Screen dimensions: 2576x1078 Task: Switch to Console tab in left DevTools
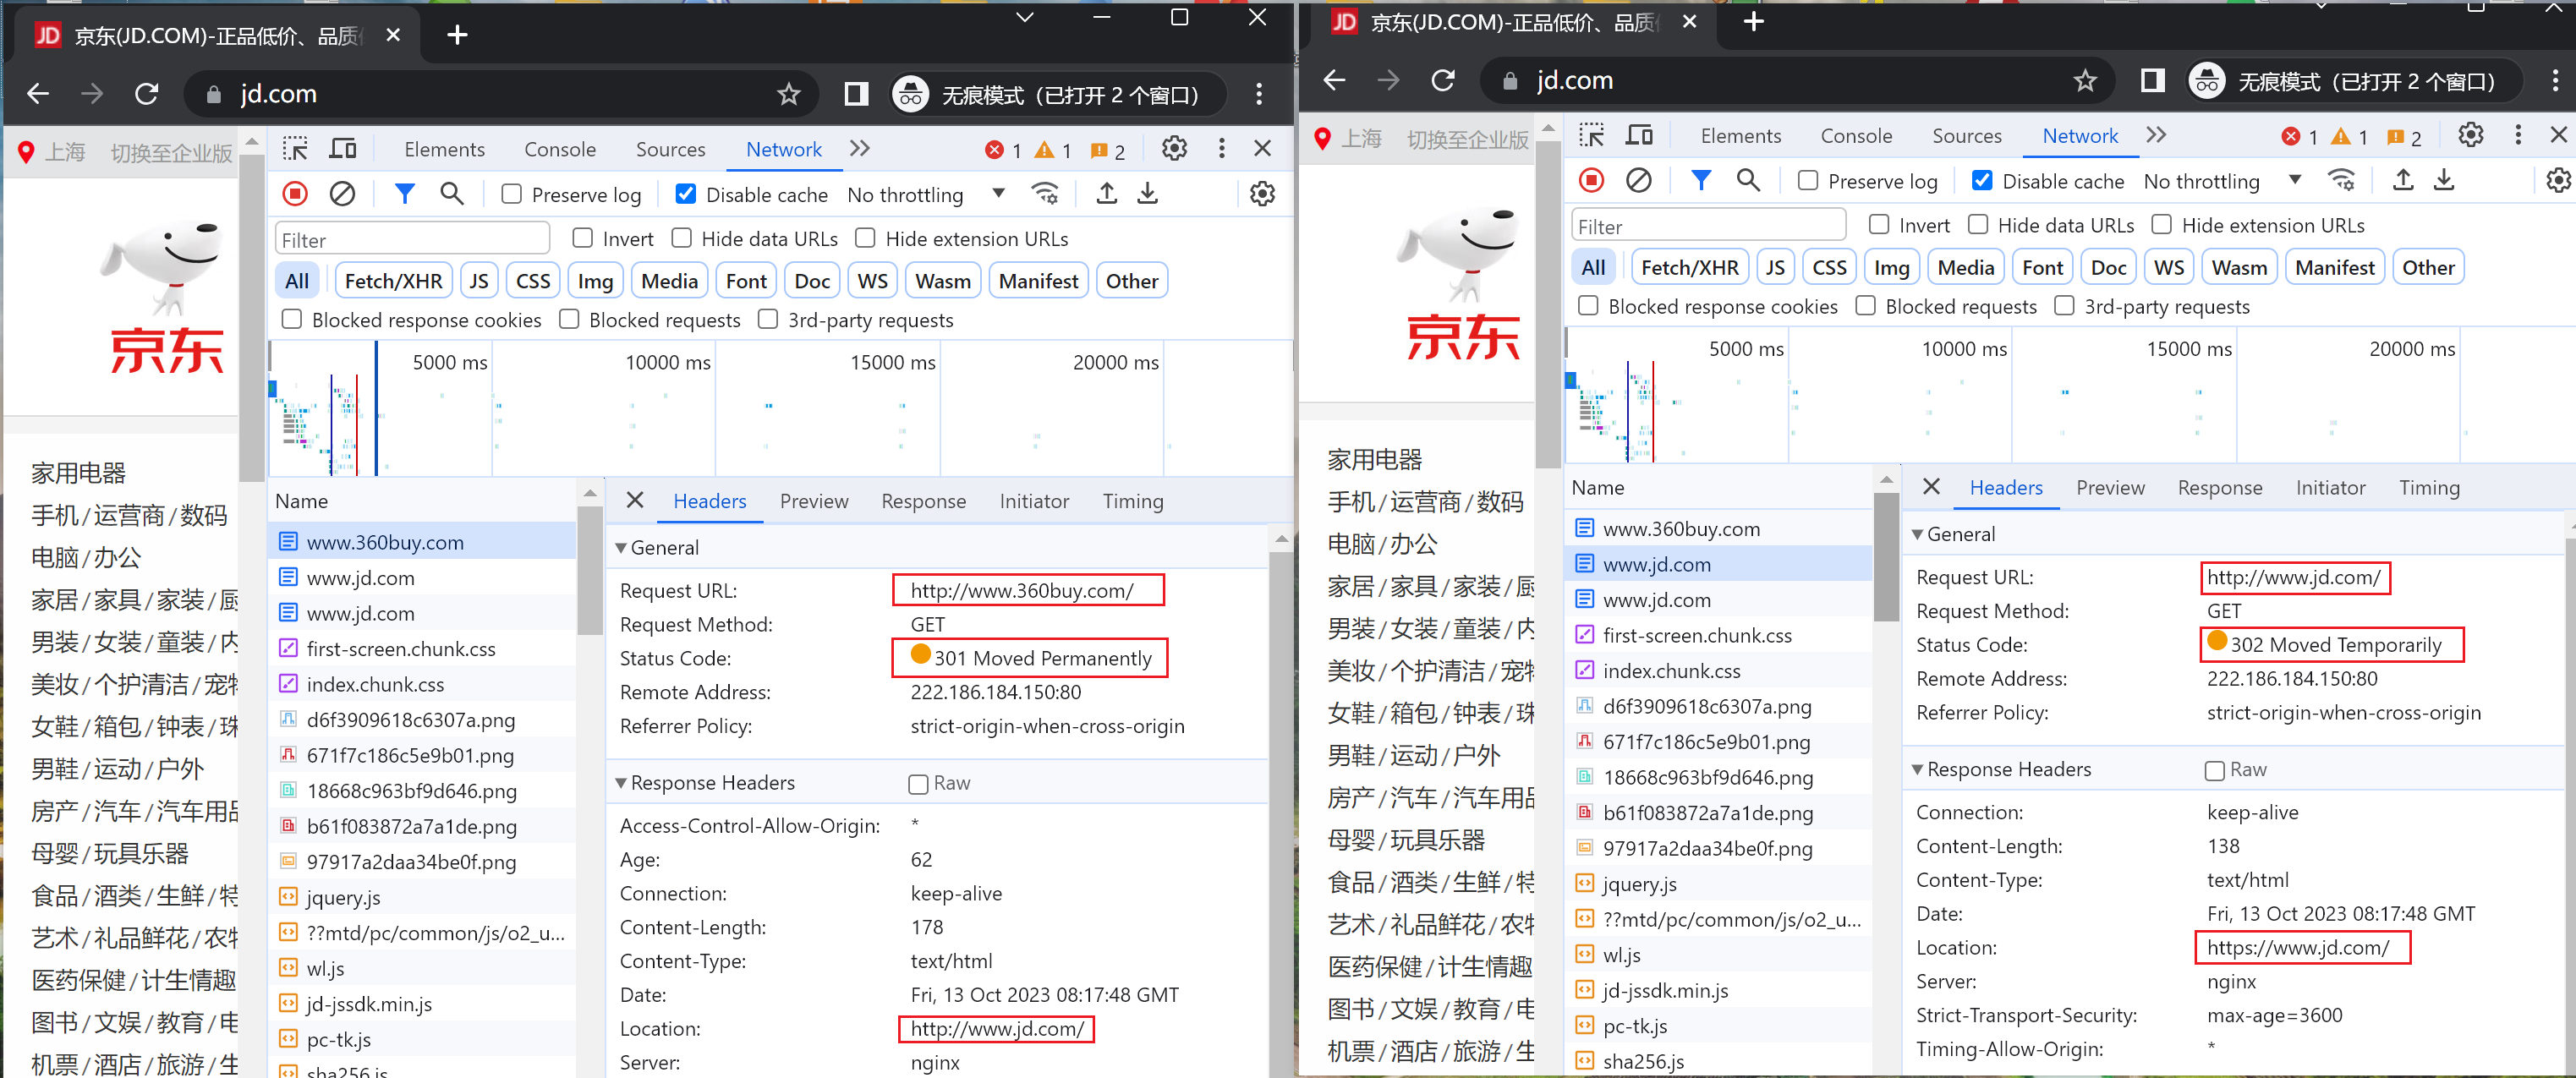pos(559,149)
